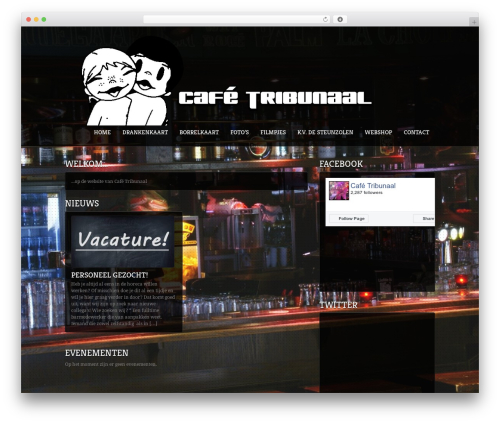Open the Borrelkaart menu item

tap(199, 132)
